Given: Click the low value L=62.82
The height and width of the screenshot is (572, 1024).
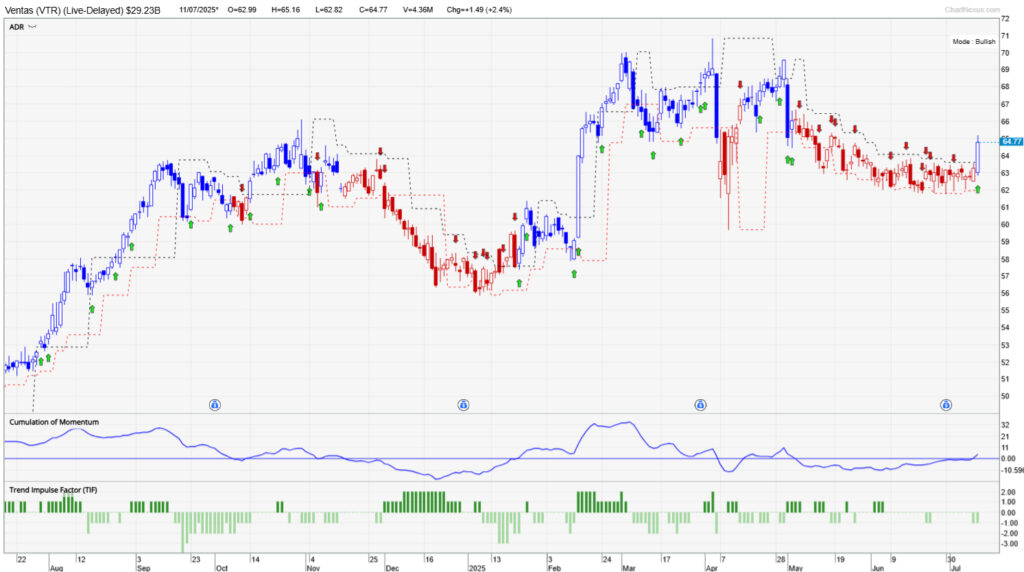Looking at the screenshot, I should (x=328, y=10).
